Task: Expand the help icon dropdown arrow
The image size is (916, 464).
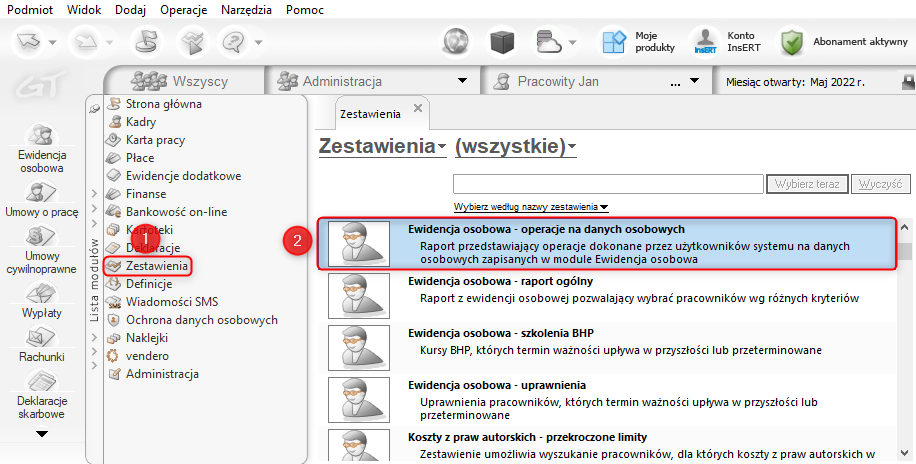Action: point(258,43)
